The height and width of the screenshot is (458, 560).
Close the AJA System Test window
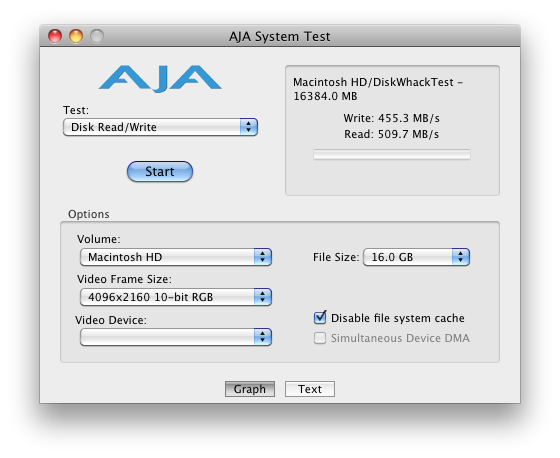(55, 36)
